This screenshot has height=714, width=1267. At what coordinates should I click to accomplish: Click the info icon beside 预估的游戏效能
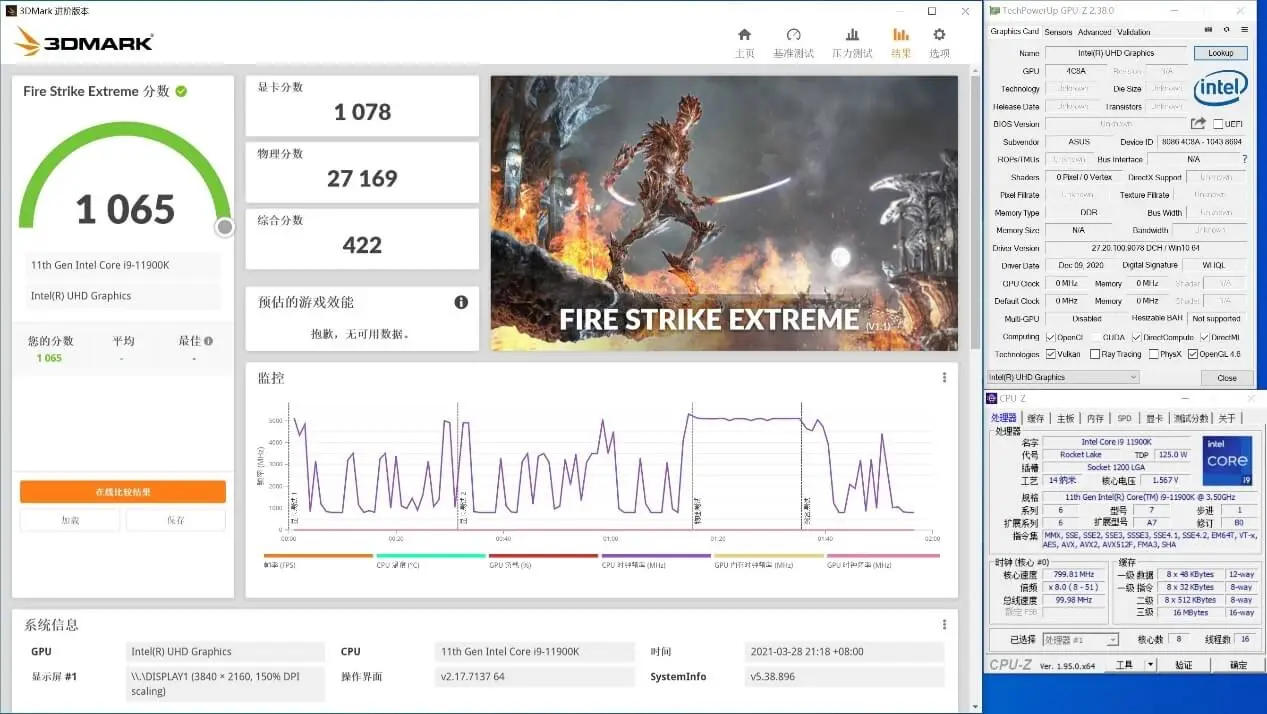[x=461, y=302]
